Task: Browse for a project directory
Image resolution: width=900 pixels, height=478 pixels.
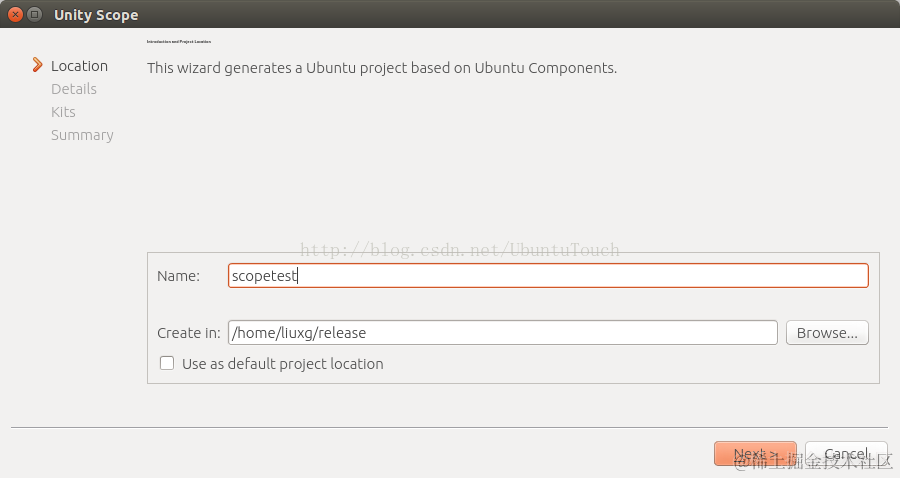Action: (x=827, y=333)
